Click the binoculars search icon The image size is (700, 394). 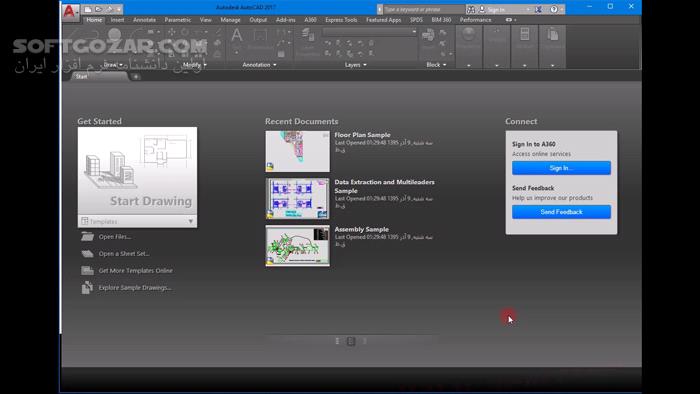(471, 9)
